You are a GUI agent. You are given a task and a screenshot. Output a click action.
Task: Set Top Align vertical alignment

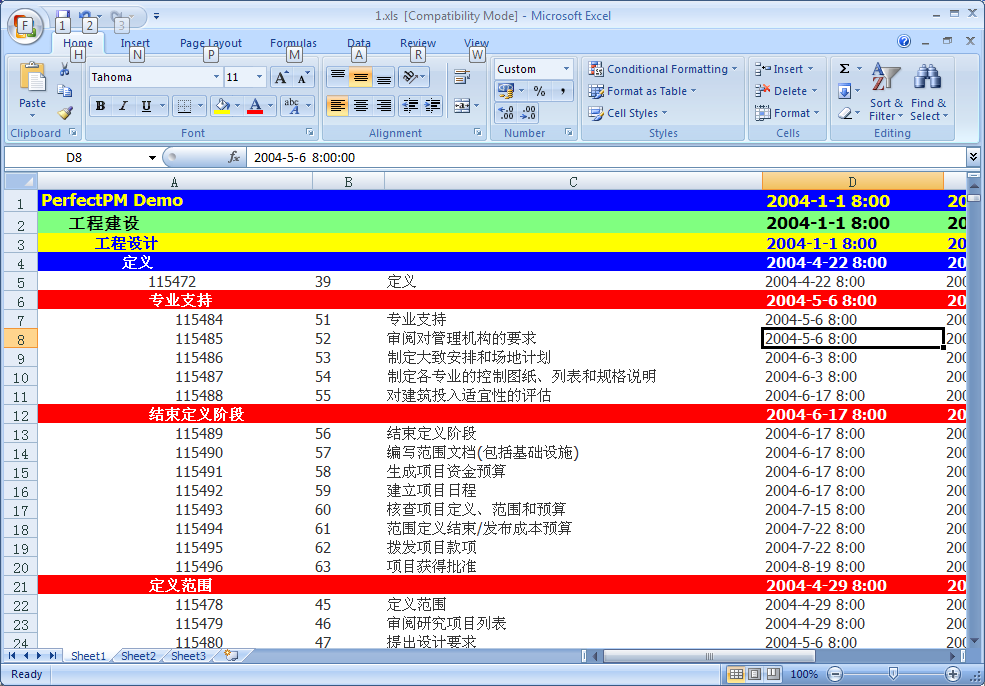coord(337,77)
